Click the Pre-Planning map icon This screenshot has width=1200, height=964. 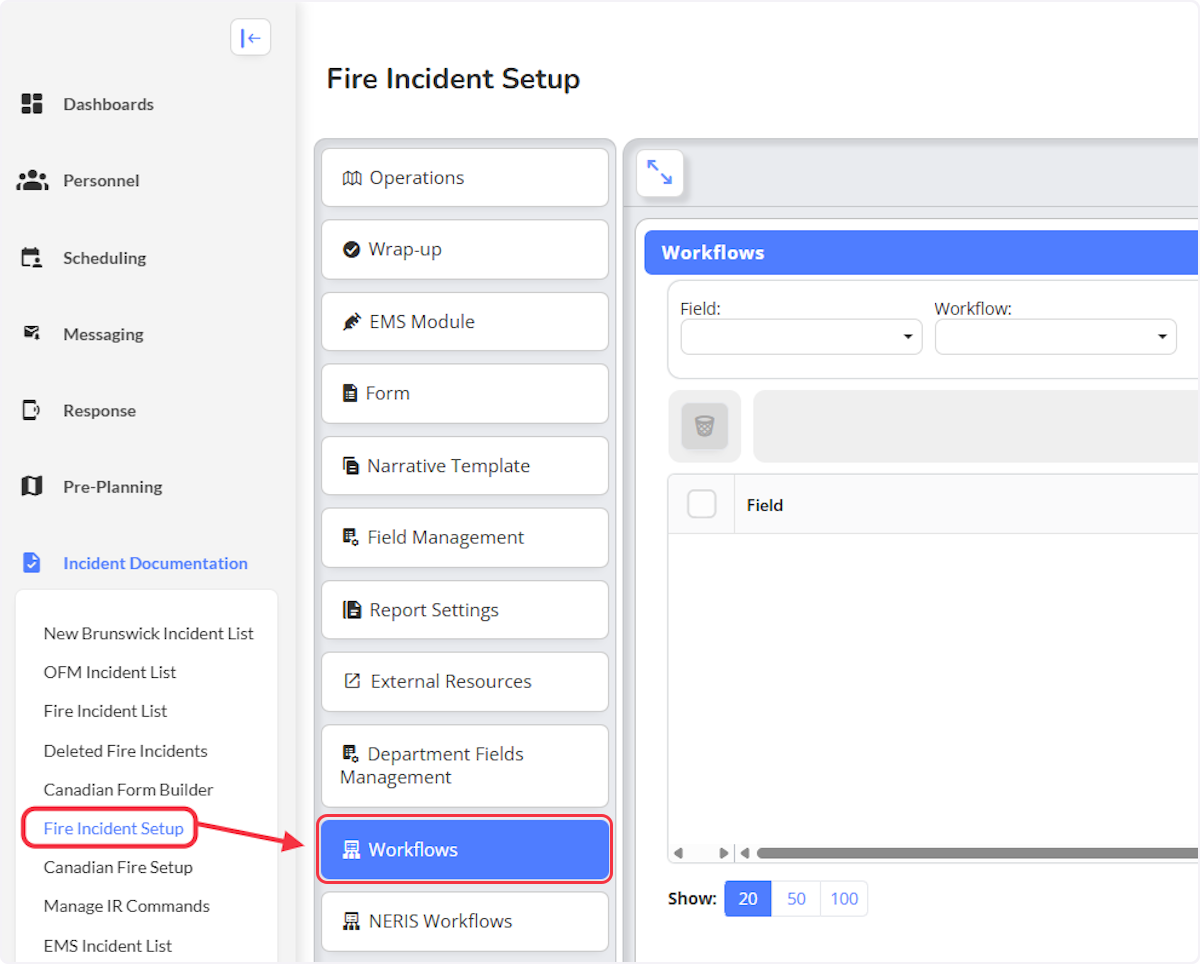(x=32, y=486)
